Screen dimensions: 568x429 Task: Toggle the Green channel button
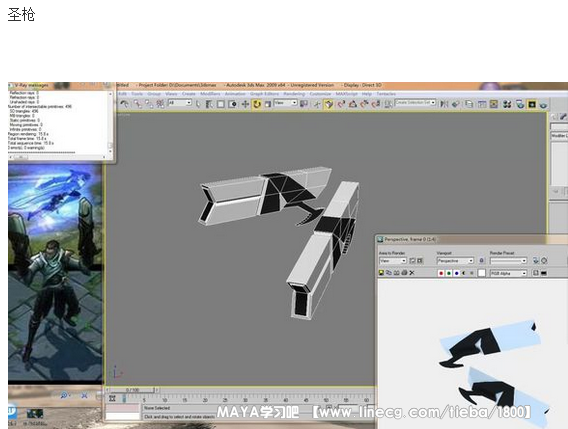coord(449,273)
